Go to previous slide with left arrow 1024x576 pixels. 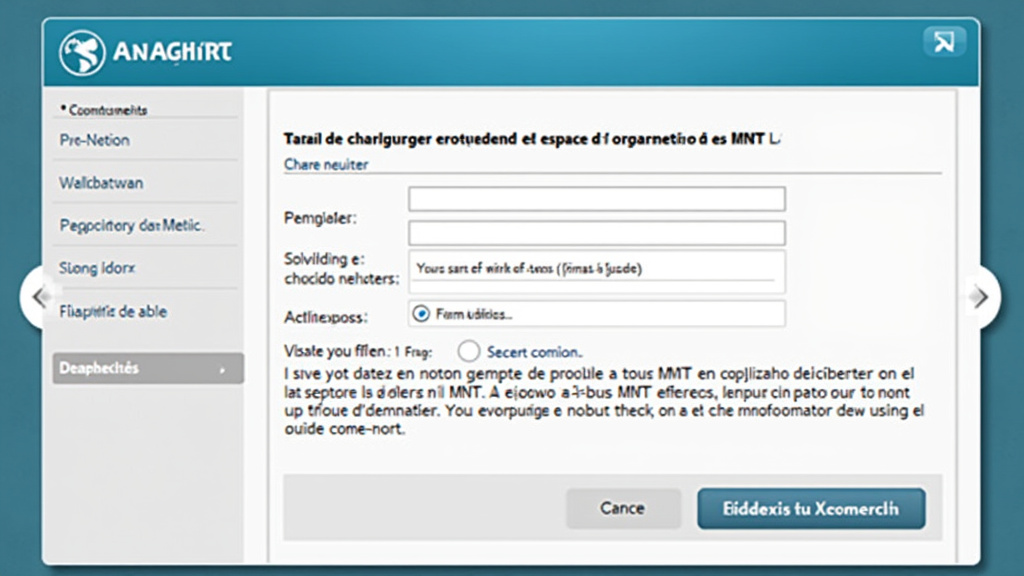click(39, 297)
